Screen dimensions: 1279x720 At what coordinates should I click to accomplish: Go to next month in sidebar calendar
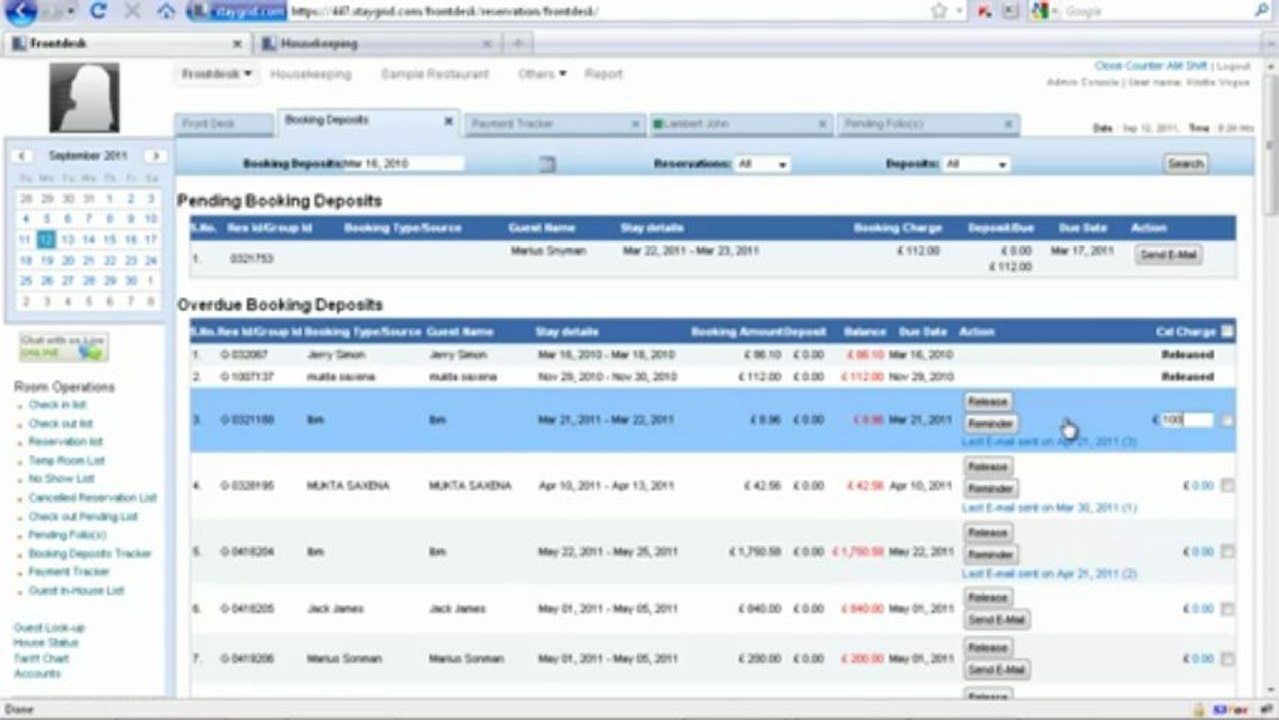(154, 156)
